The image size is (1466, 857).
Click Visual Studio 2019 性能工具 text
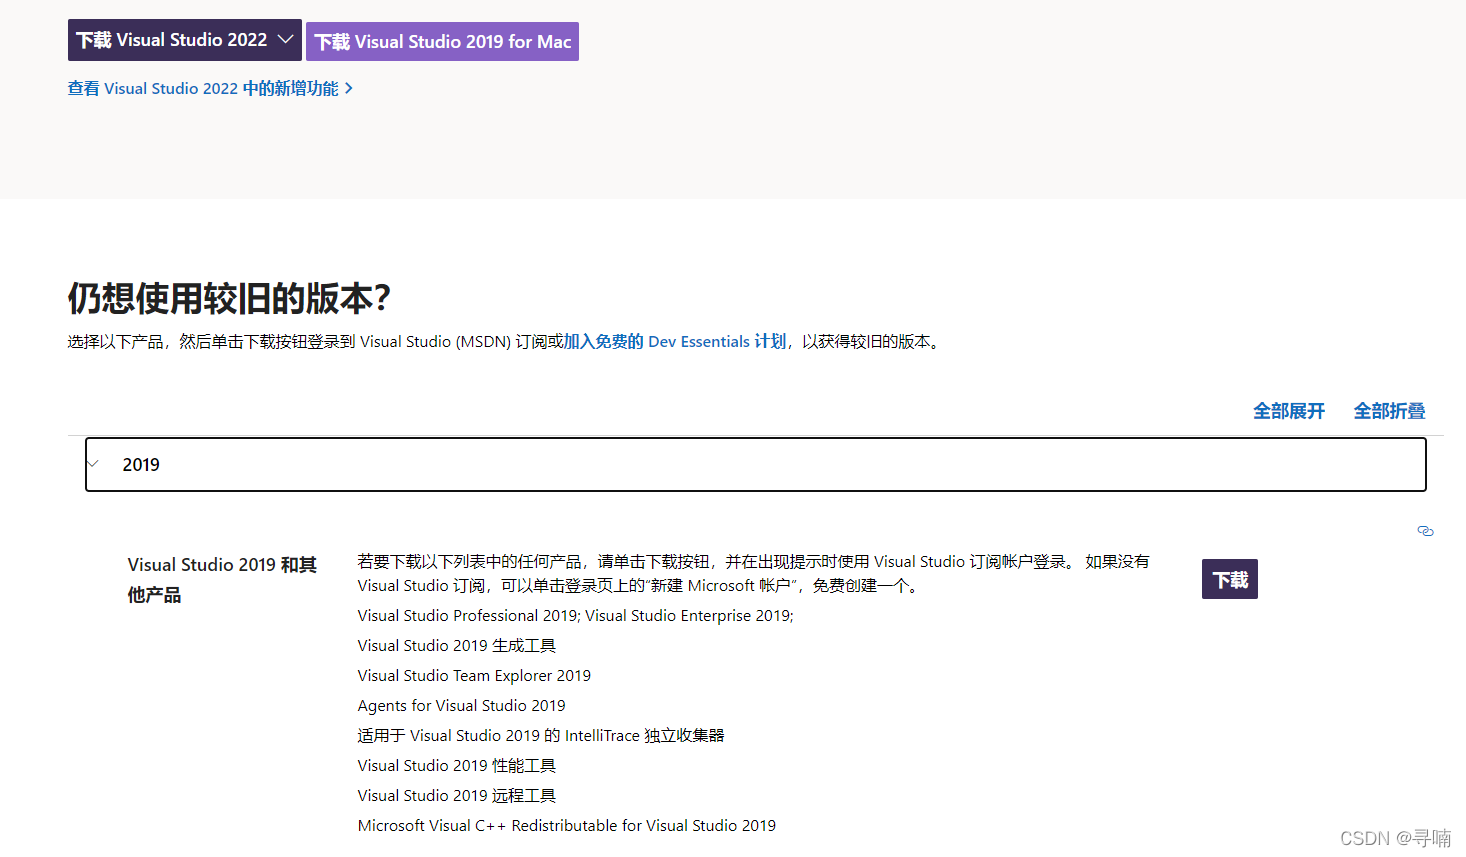tap(457, 766)
